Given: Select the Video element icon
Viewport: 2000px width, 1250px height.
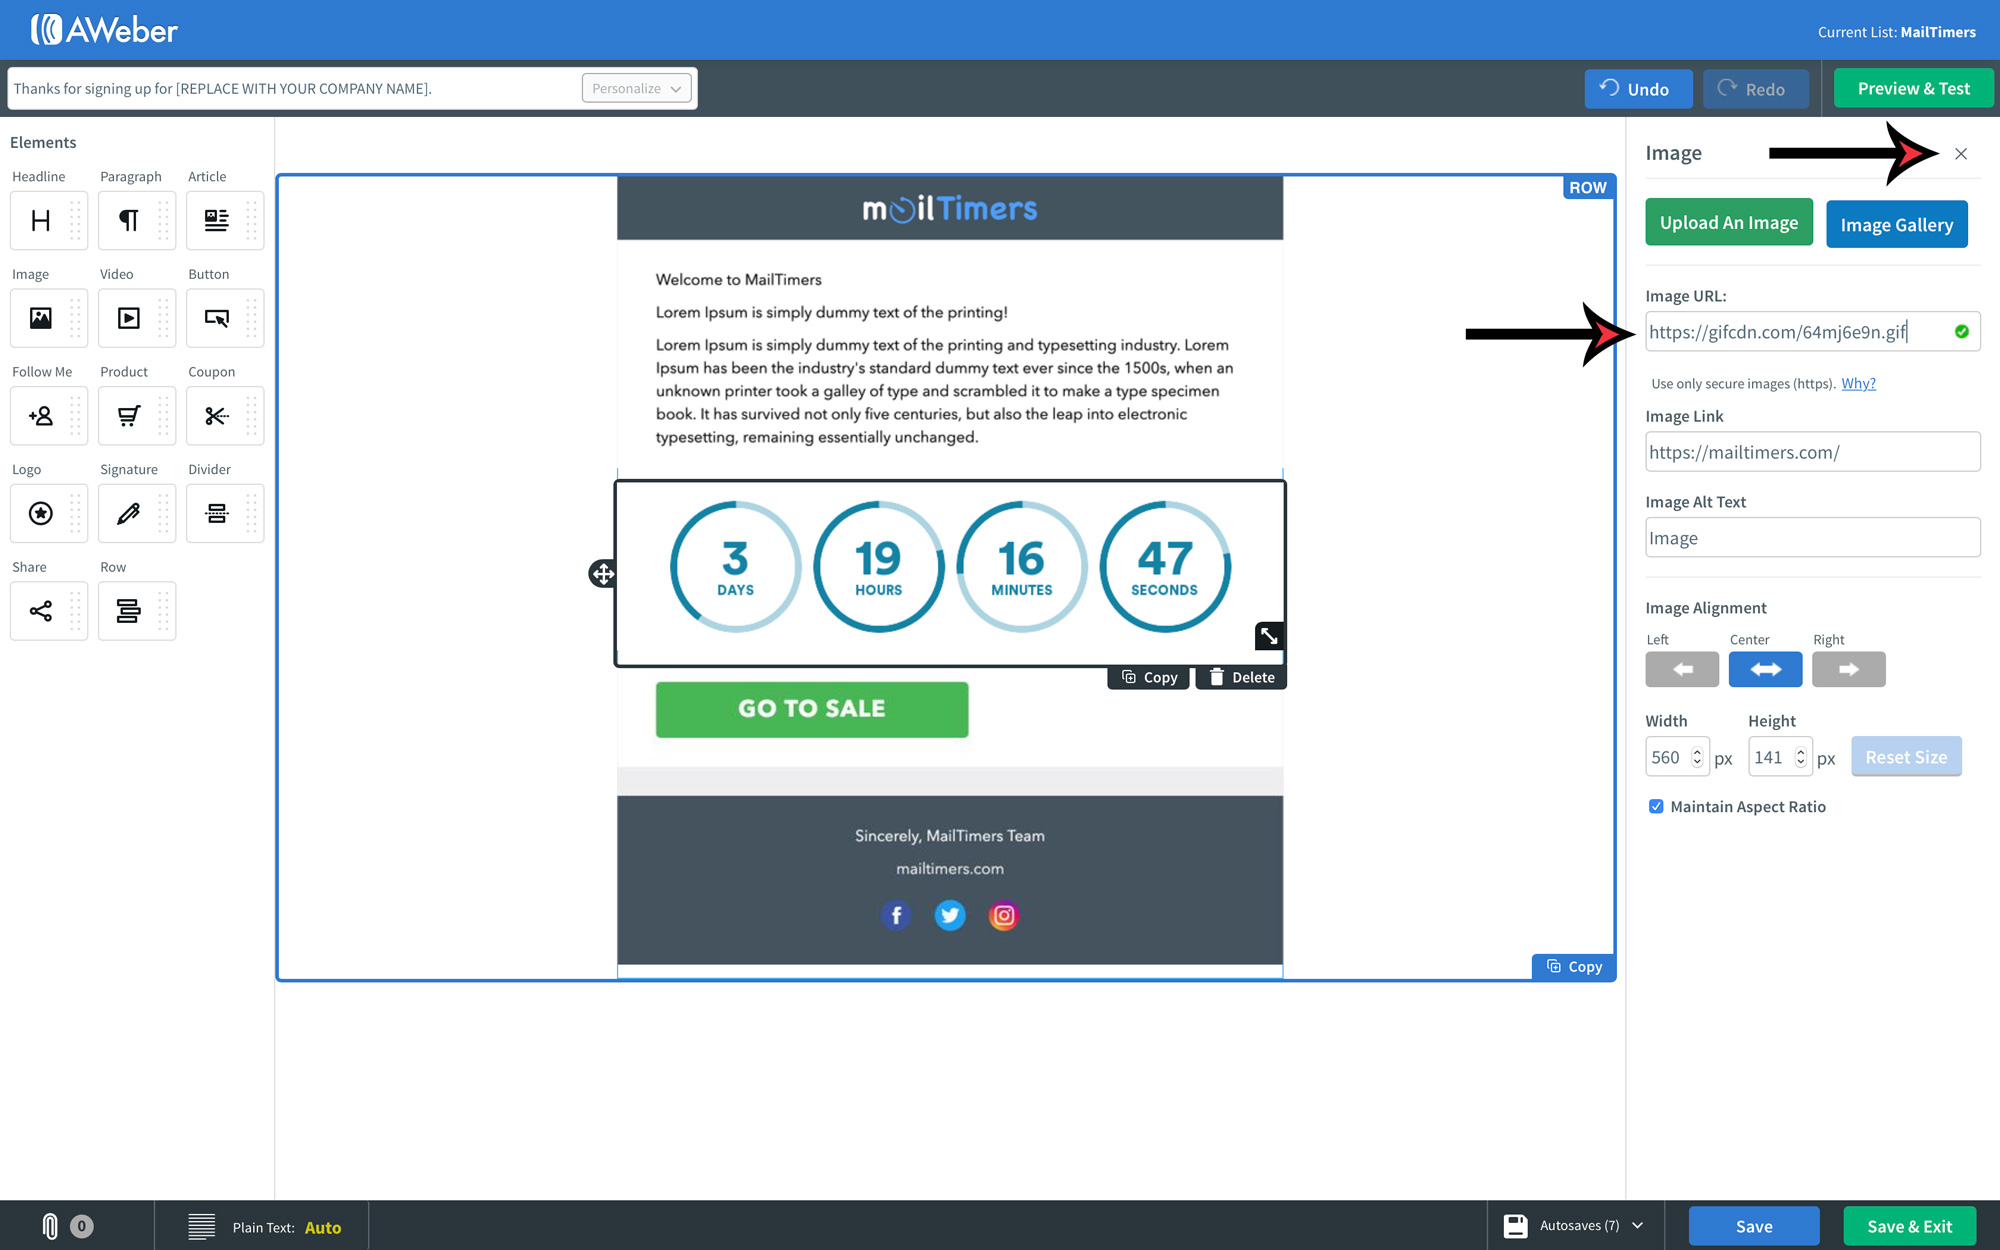Looking at the screenshot, I should pyautogui.click(x=129, y=318).
